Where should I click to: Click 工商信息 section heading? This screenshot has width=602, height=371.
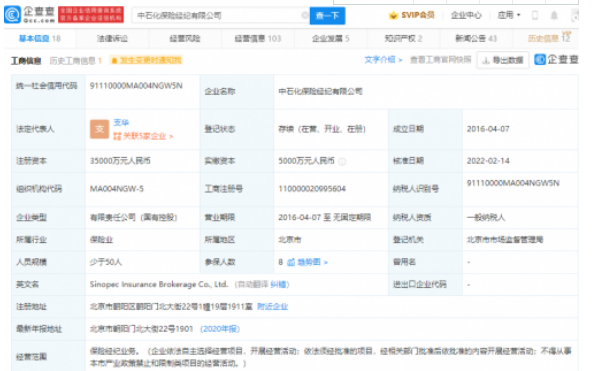pyautogui.click(x=26, y=61)
